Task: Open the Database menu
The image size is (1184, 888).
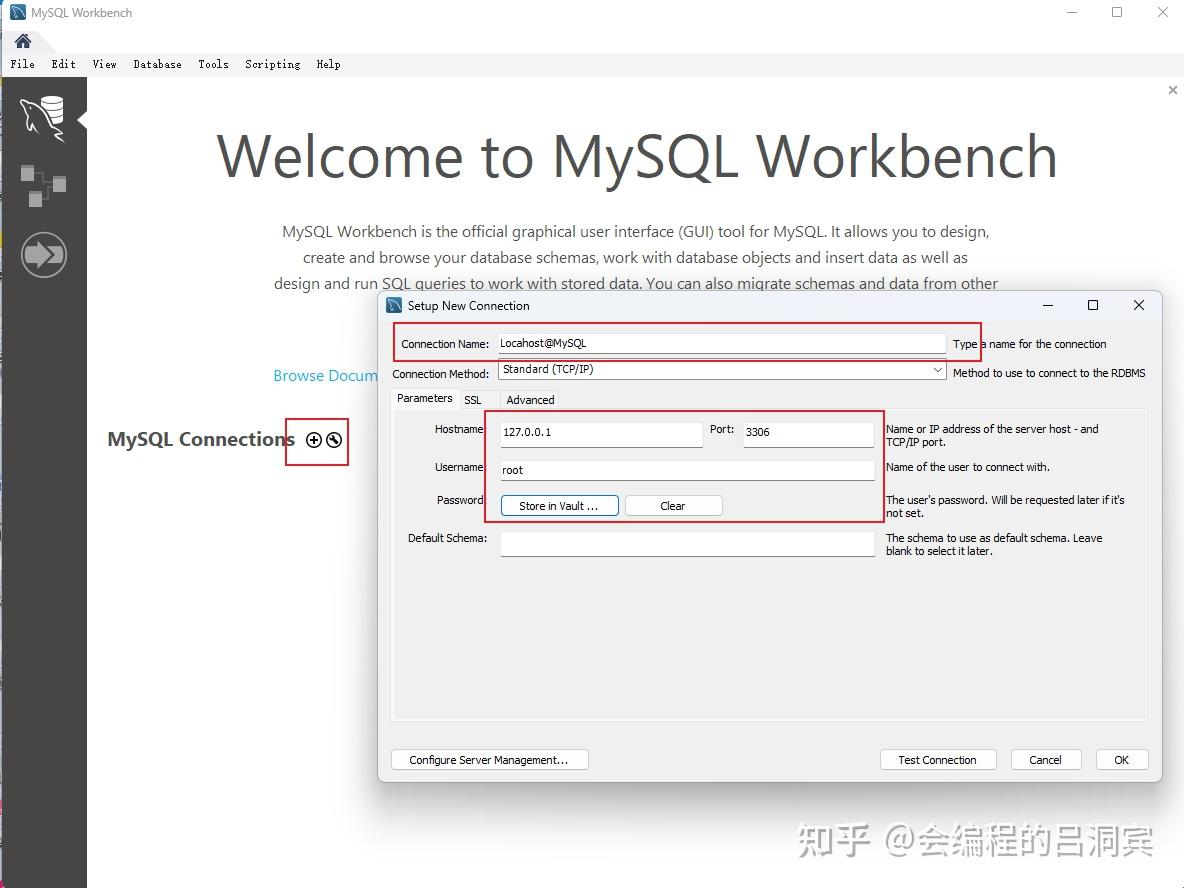Action: coord(157,64)
